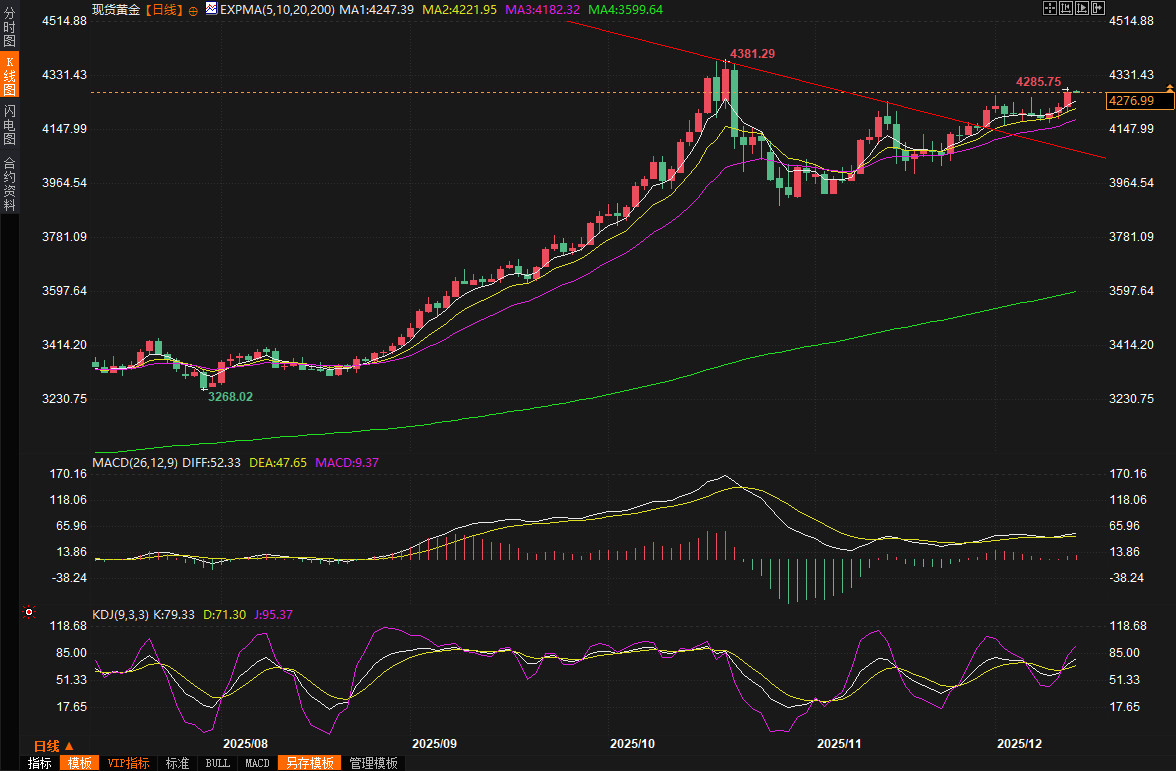Switch to the 分时图 tab
Image resolution: width=1176 pixels, height=771 pixels.
click(x=9, y=30)
